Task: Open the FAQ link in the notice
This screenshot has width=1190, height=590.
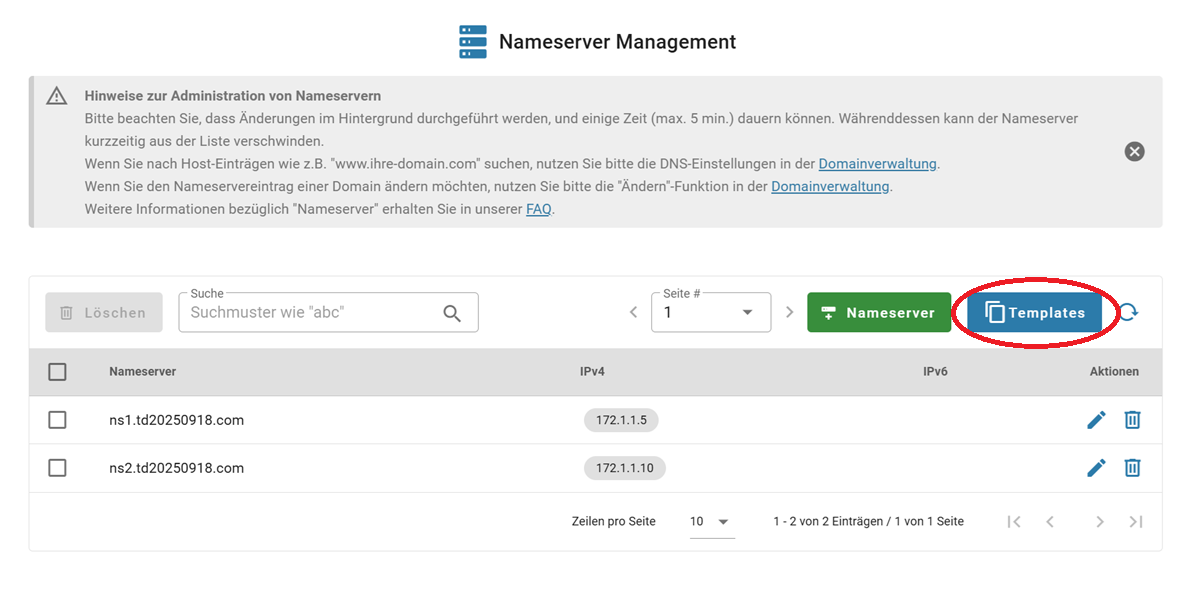Action: [539, 209]
